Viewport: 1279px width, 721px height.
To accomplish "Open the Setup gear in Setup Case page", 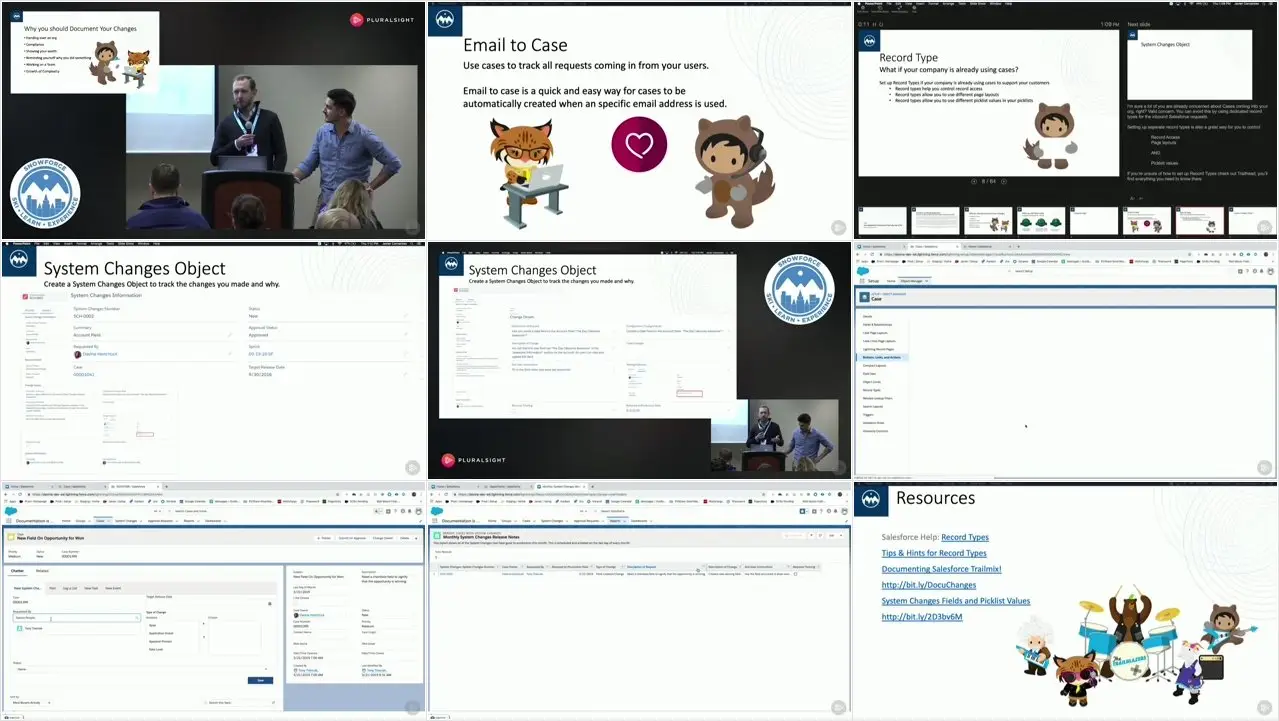I will tap(1255, 271).
